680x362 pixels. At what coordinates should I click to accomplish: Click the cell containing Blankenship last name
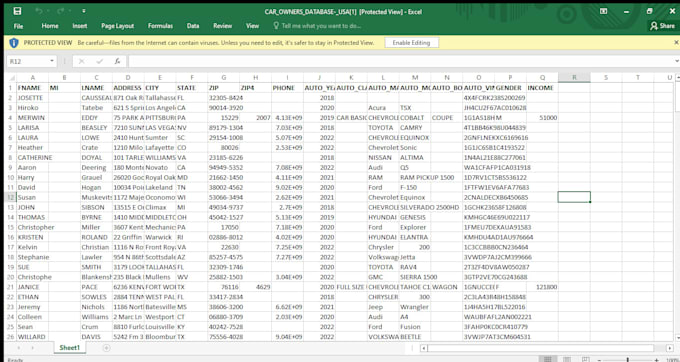(x=96, y=277)
